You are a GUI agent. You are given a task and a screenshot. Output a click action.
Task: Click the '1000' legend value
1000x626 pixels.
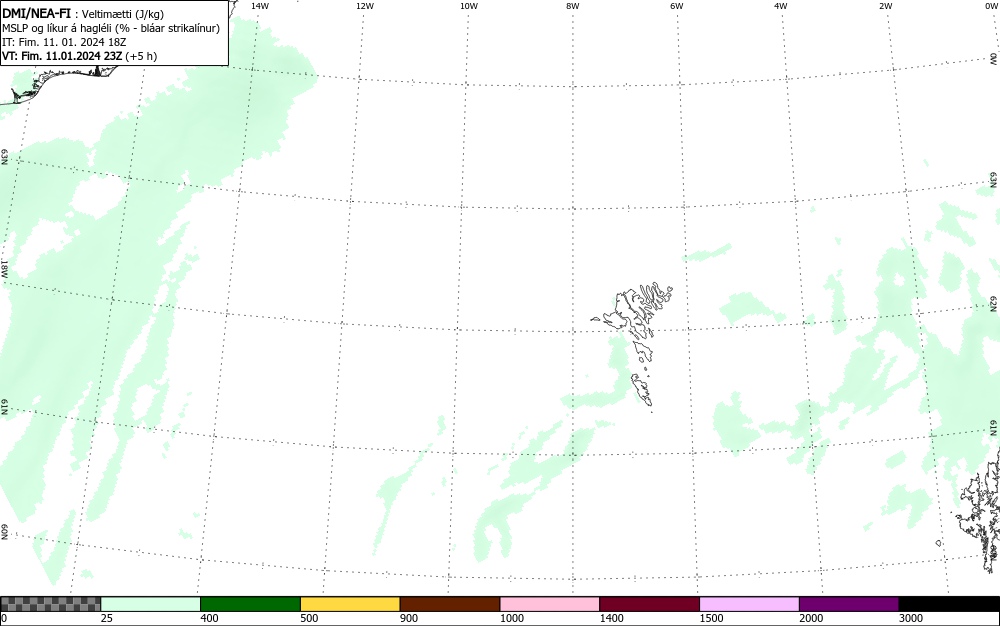[511, 618]
